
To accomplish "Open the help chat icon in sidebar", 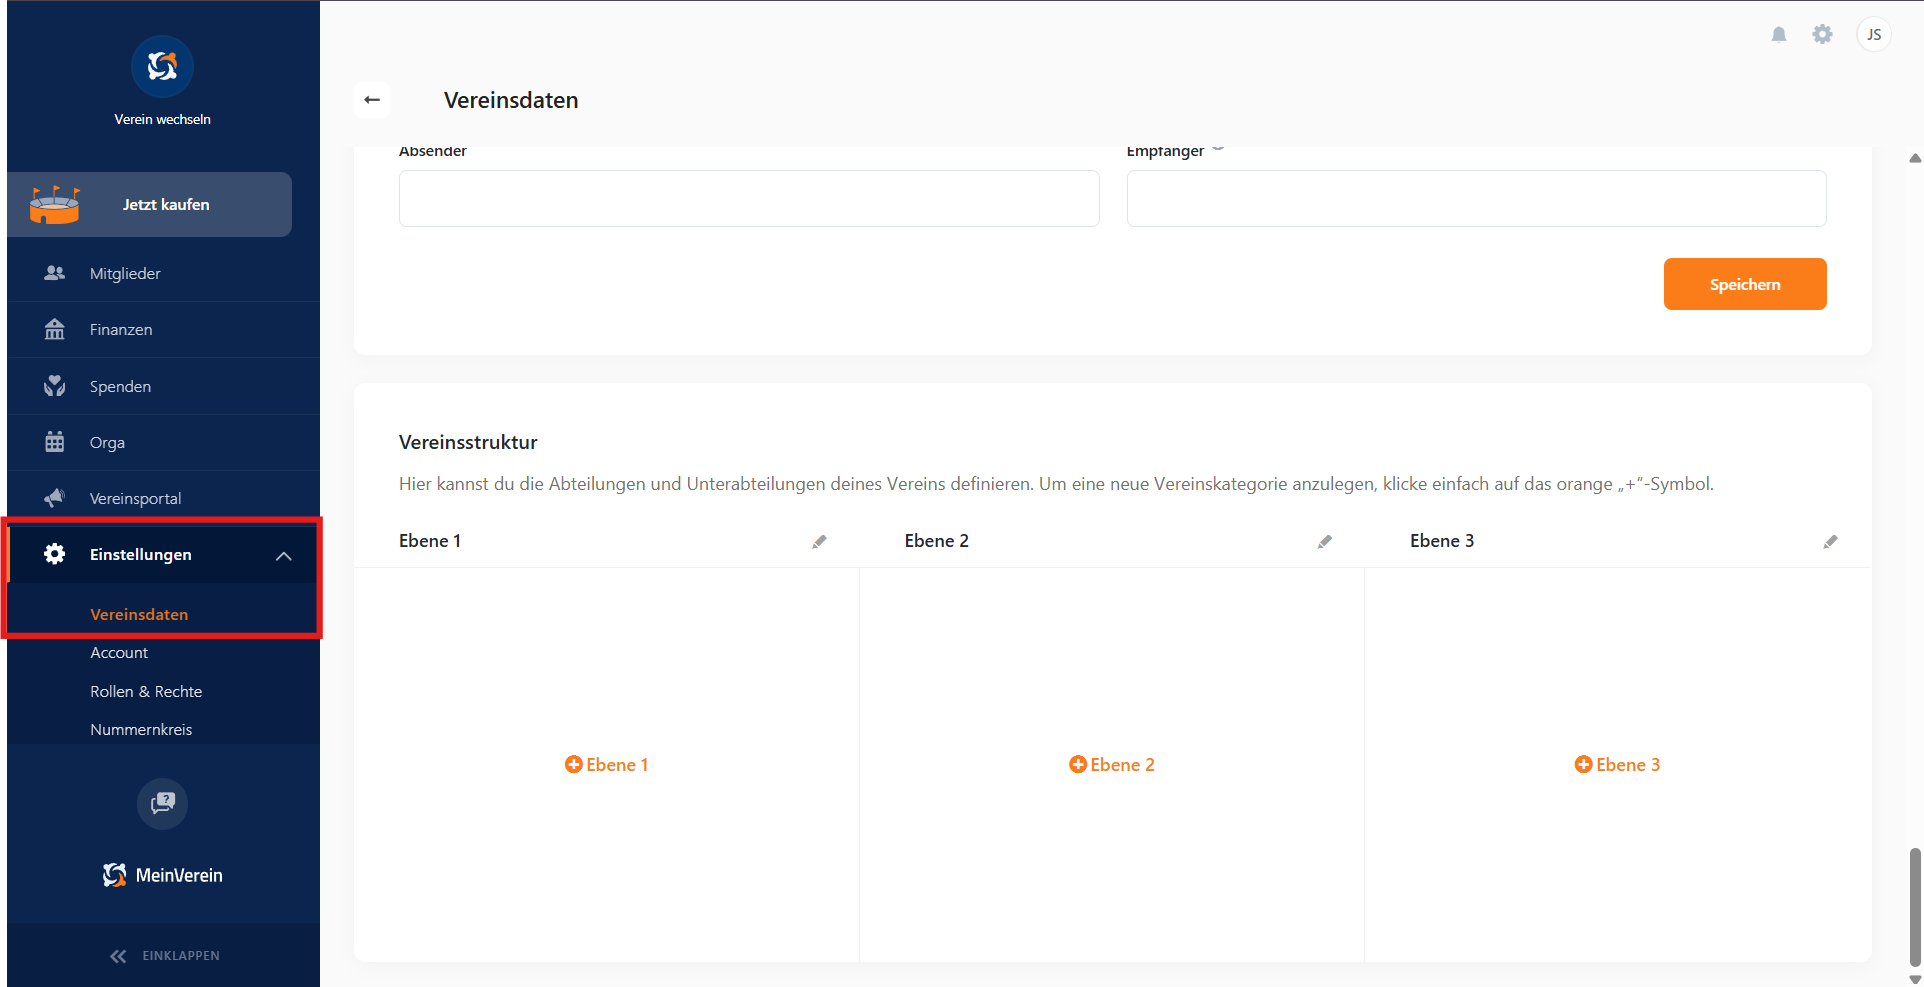I will (x=162, y=803).
